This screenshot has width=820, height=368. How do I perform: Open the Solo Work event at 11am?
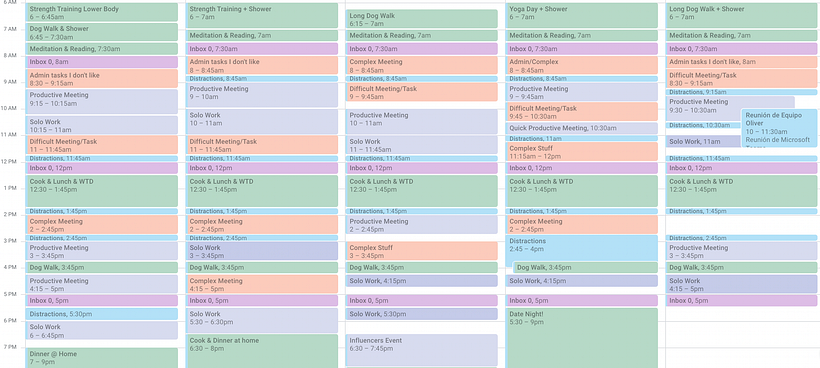[x=703, y=142]
